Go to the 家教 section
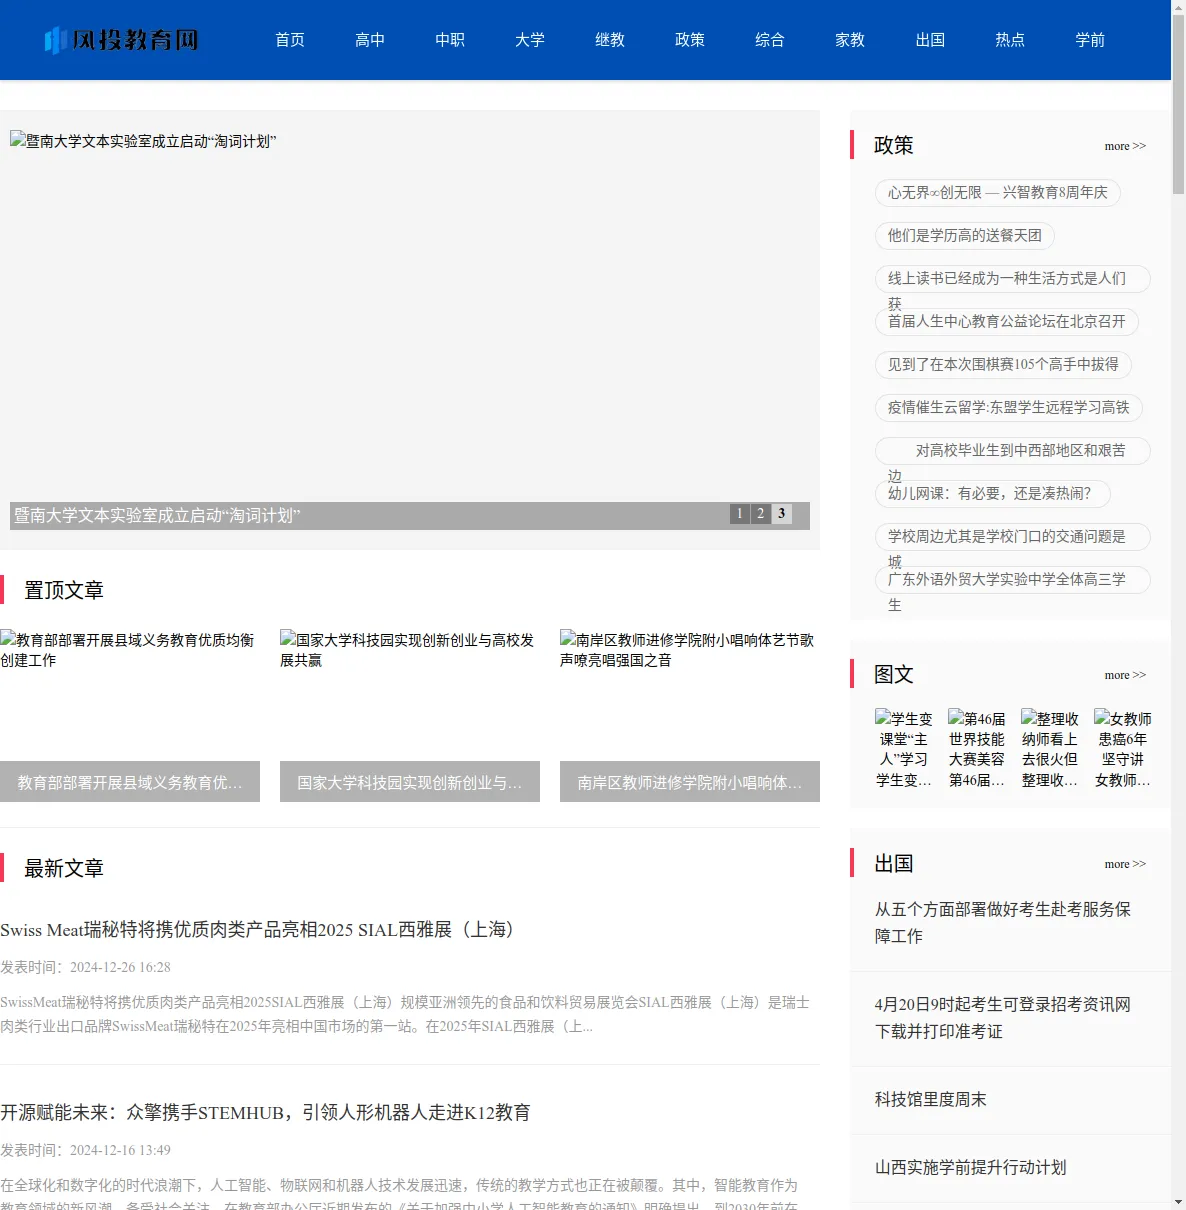 [850, 40]
